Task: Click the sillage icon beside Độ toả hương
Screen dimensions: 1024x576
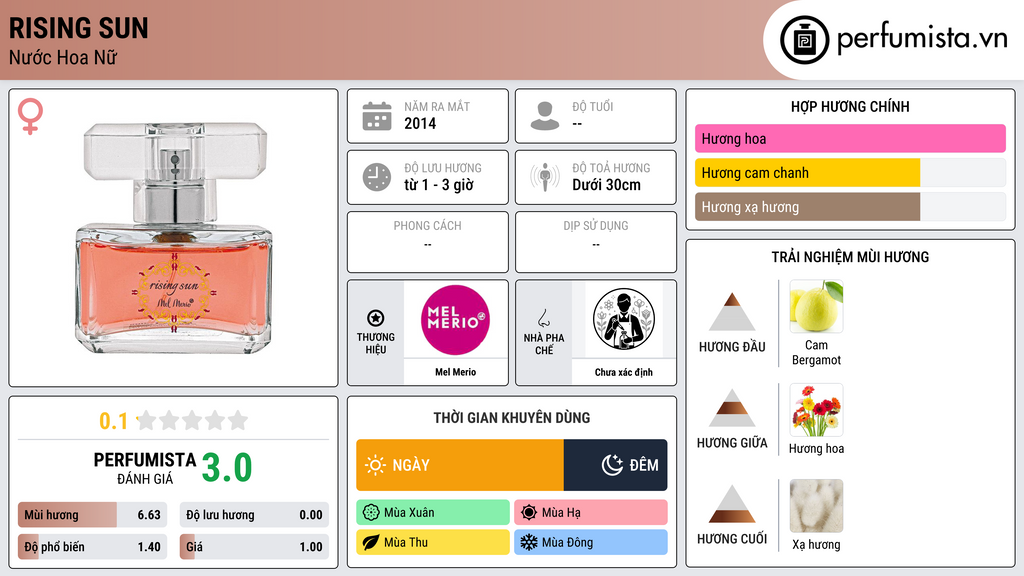Action: [545, 177]
